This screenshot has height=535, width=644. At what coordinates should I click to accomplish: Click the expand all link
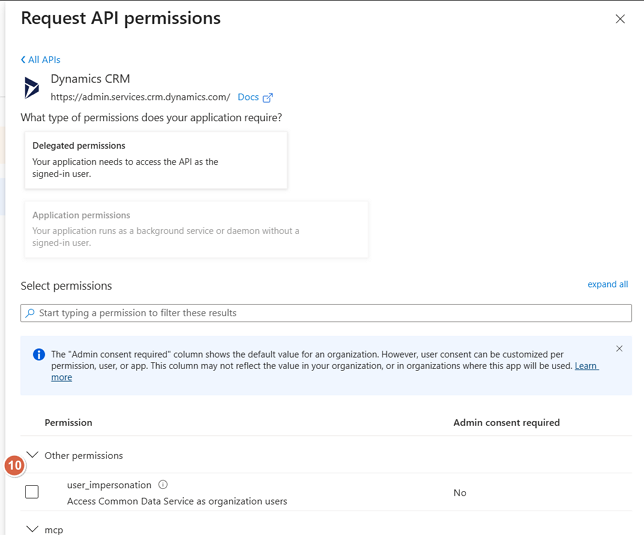[608, 284]
